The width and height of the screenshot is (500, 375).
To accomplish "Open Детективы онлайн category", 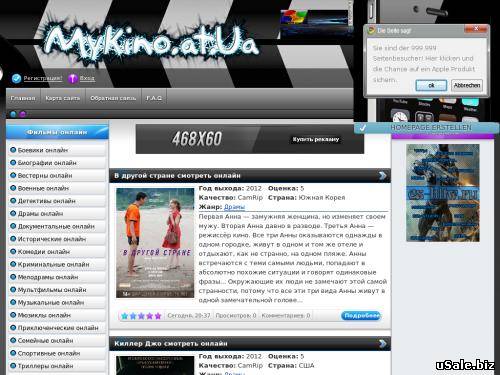I will 57,201.
